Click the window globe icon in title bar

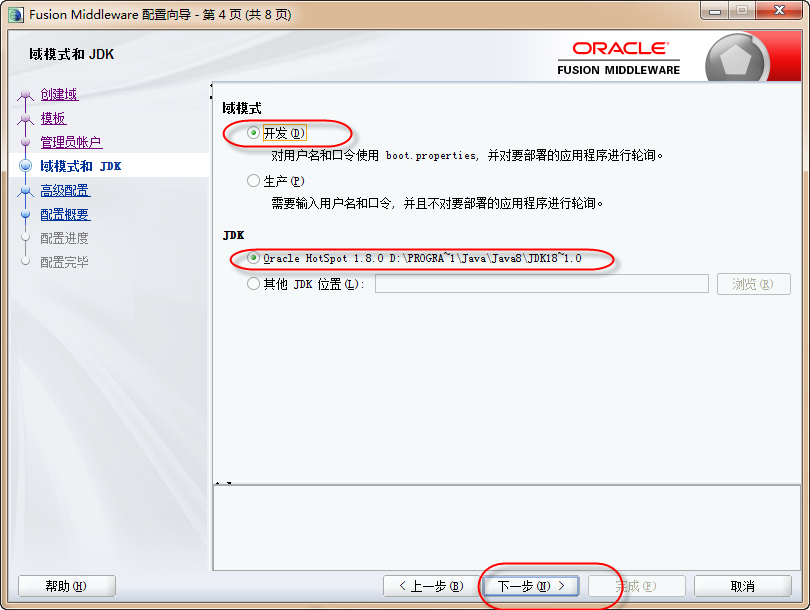click(16, 14)
